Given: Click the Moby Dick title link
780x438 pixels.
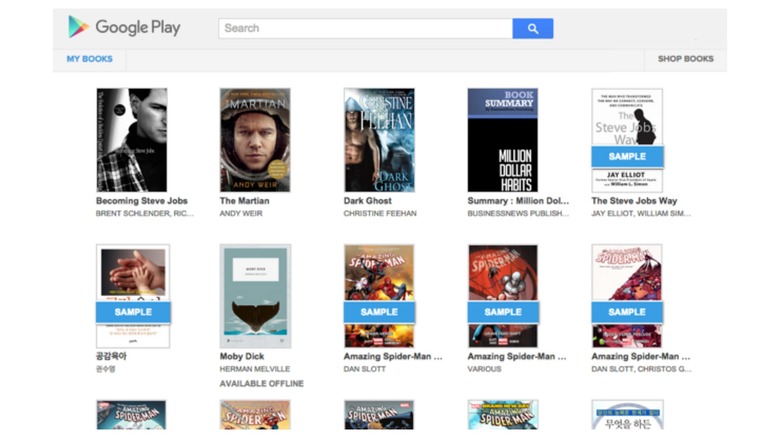Looking at the screenshot, I should pos(243,356).
